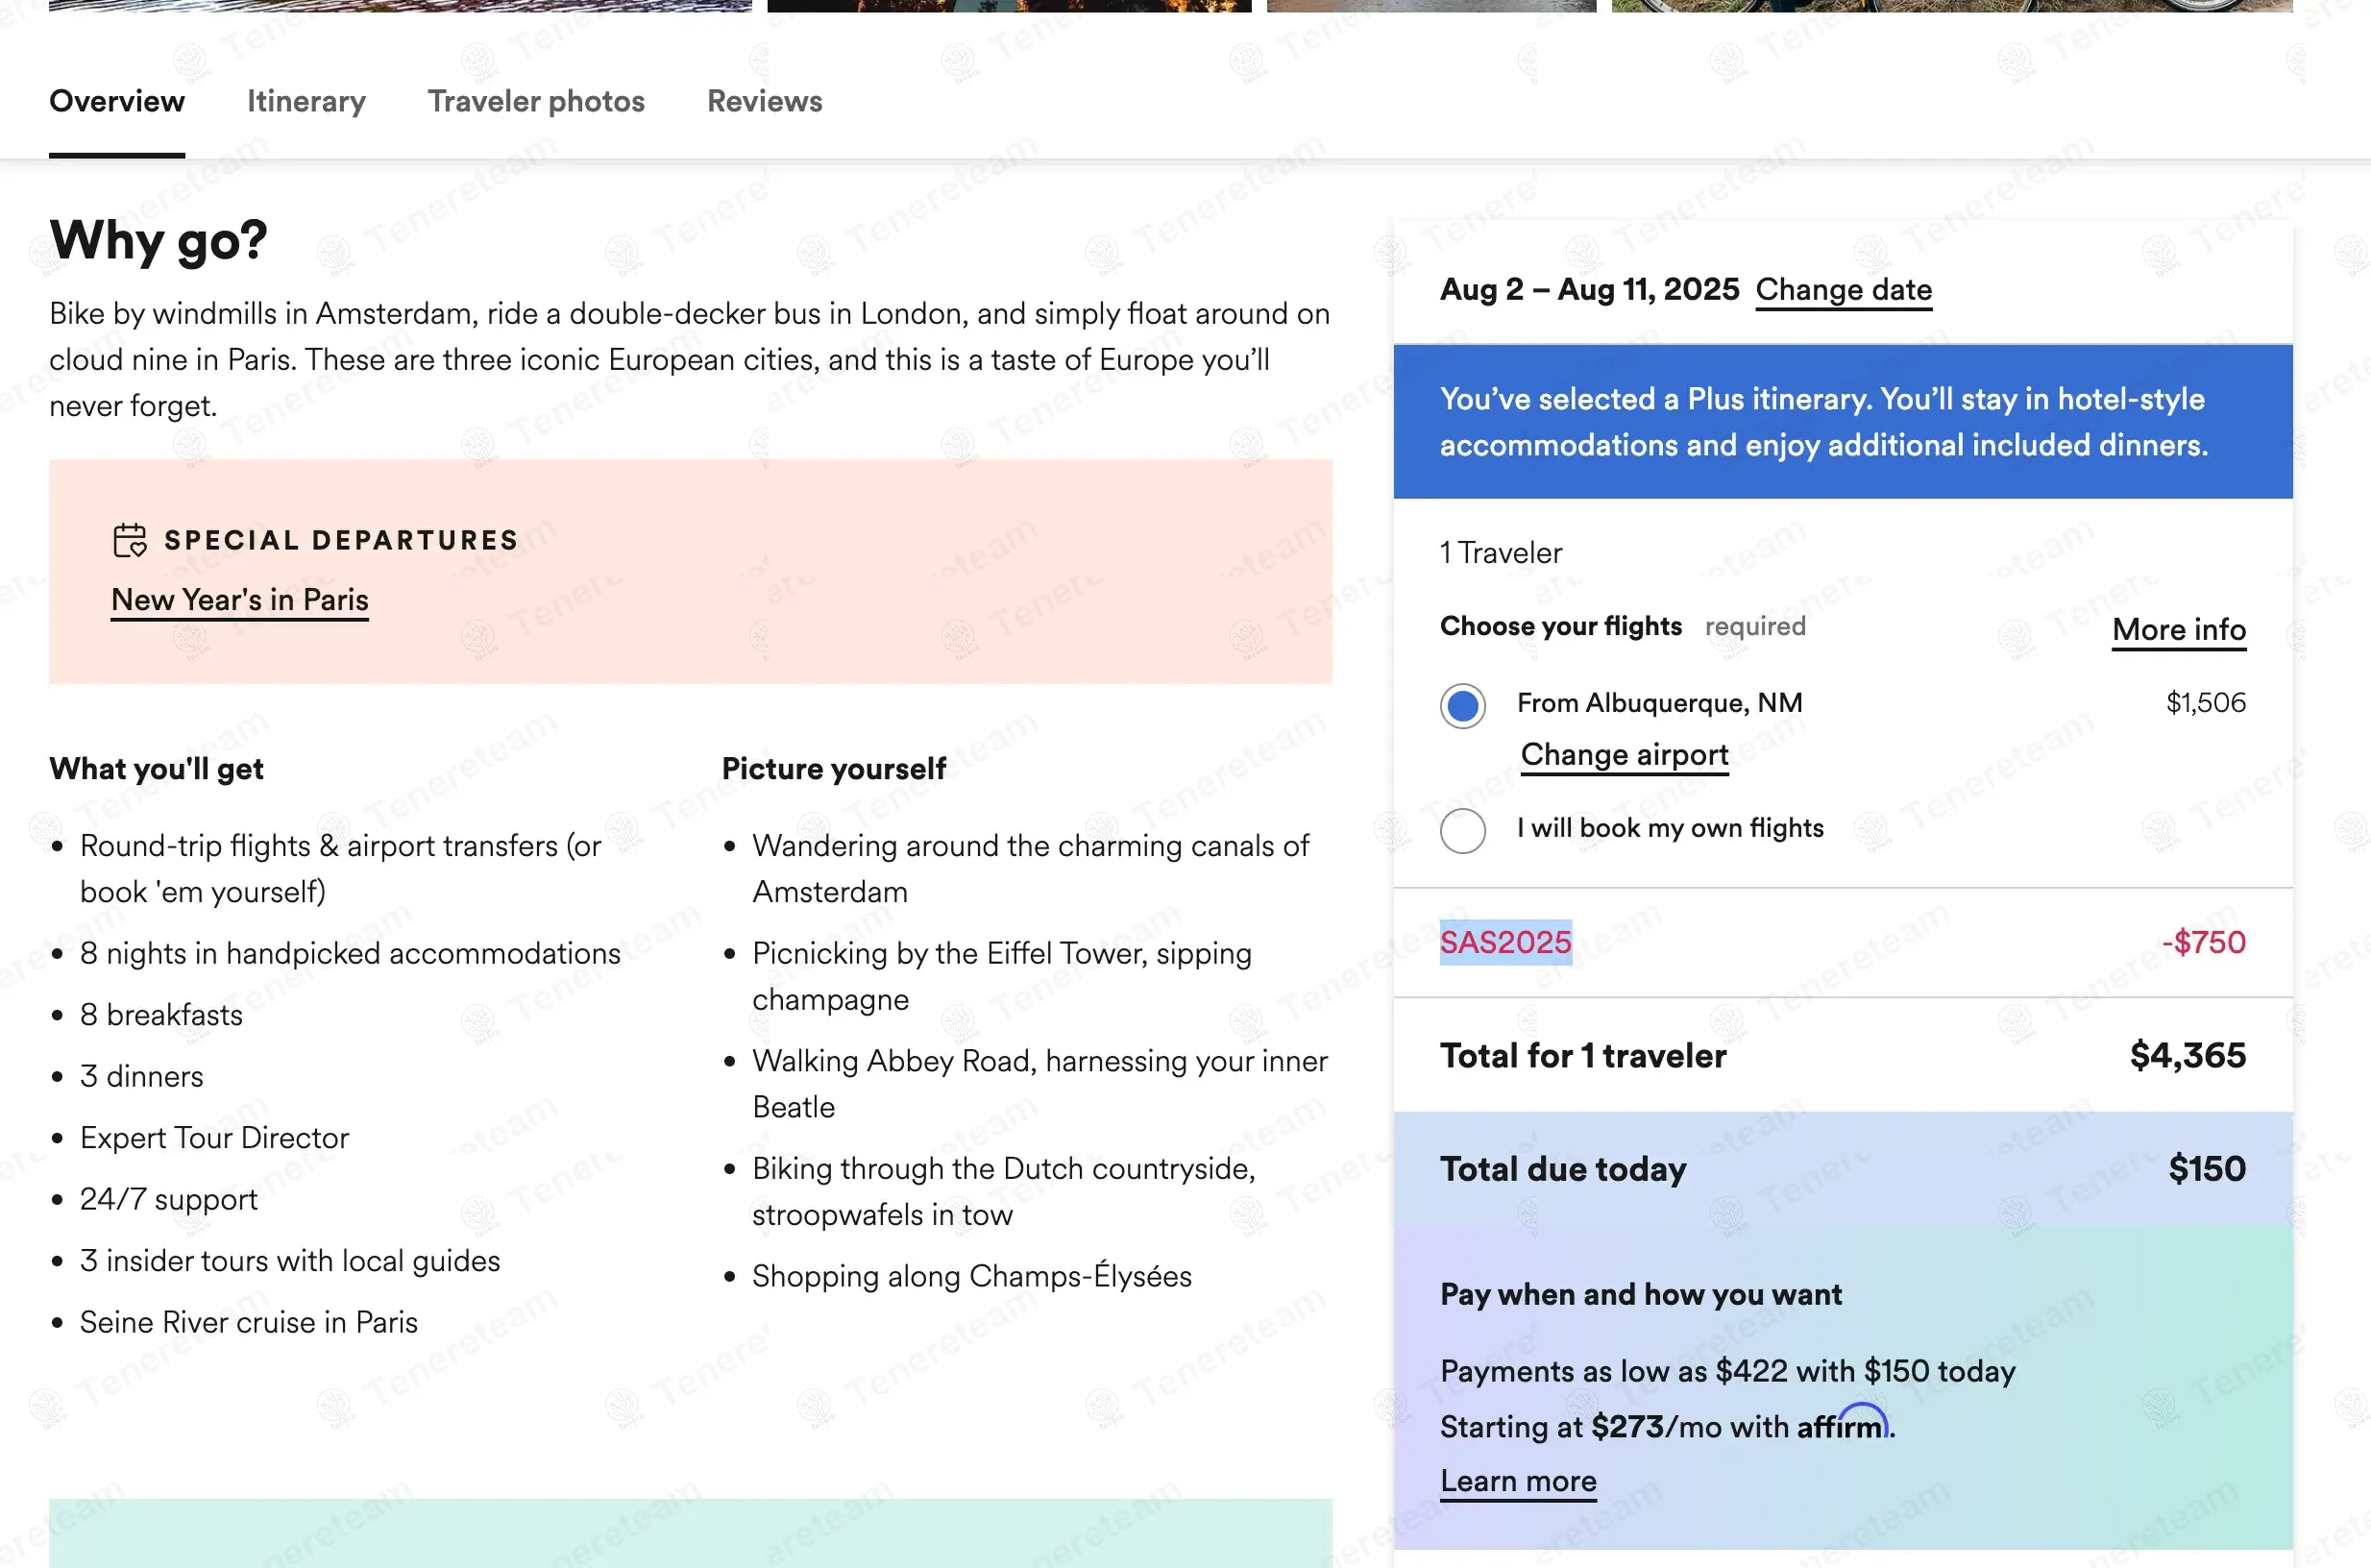This screenshot has height=1568, width=2371.
Task: Open the Overview tab
Action: tap(117, 101)
